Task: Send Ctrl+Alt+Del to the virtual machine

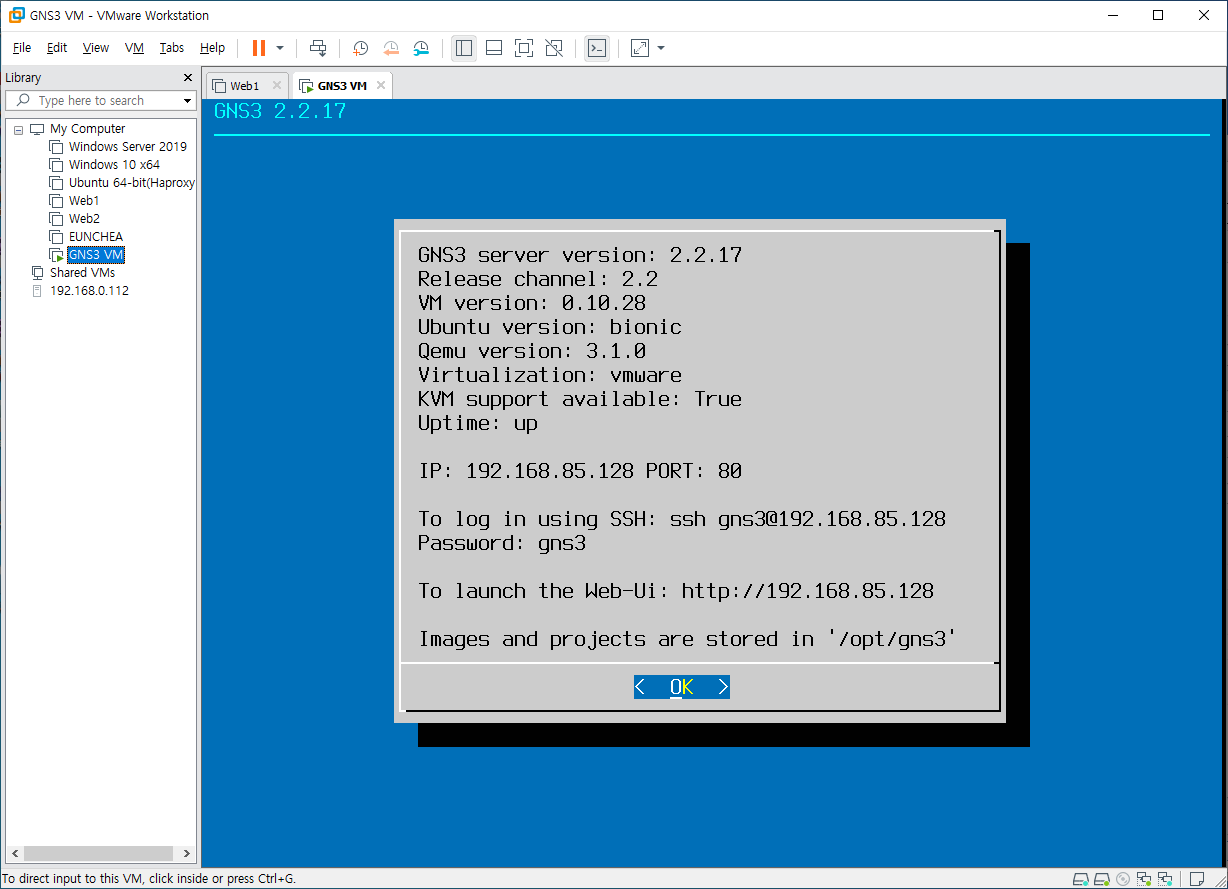Action: tap(318, 48)
